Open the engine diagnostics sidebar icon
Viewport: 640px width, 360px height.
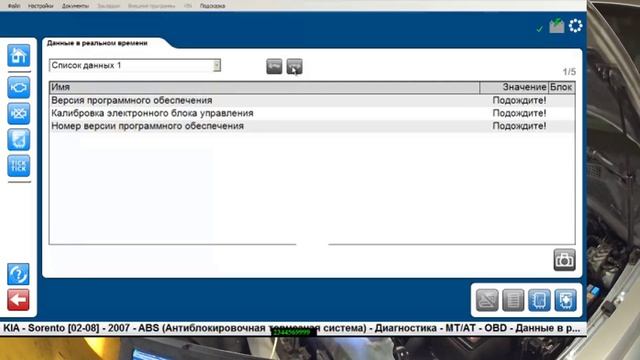(19, 87)
